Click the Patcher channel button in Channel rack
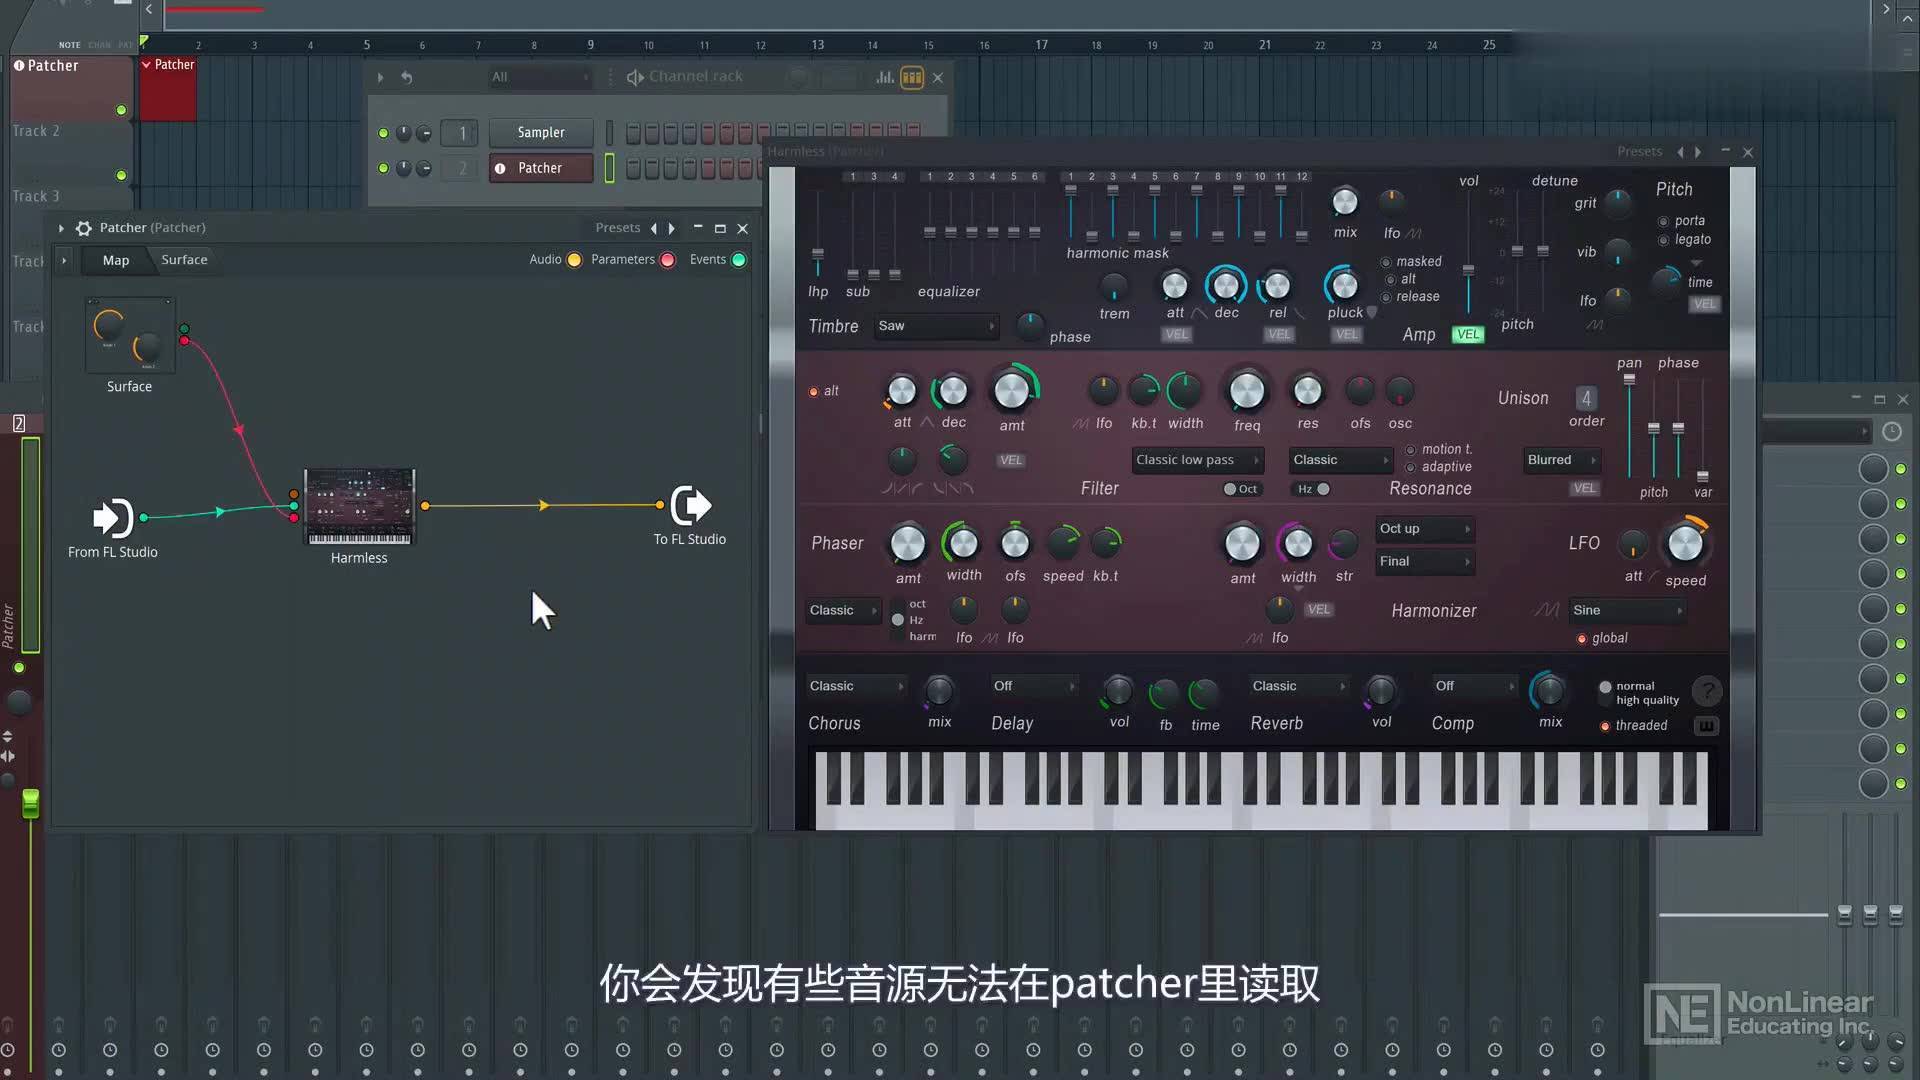 pyautogui.click(x=540, y=168)
